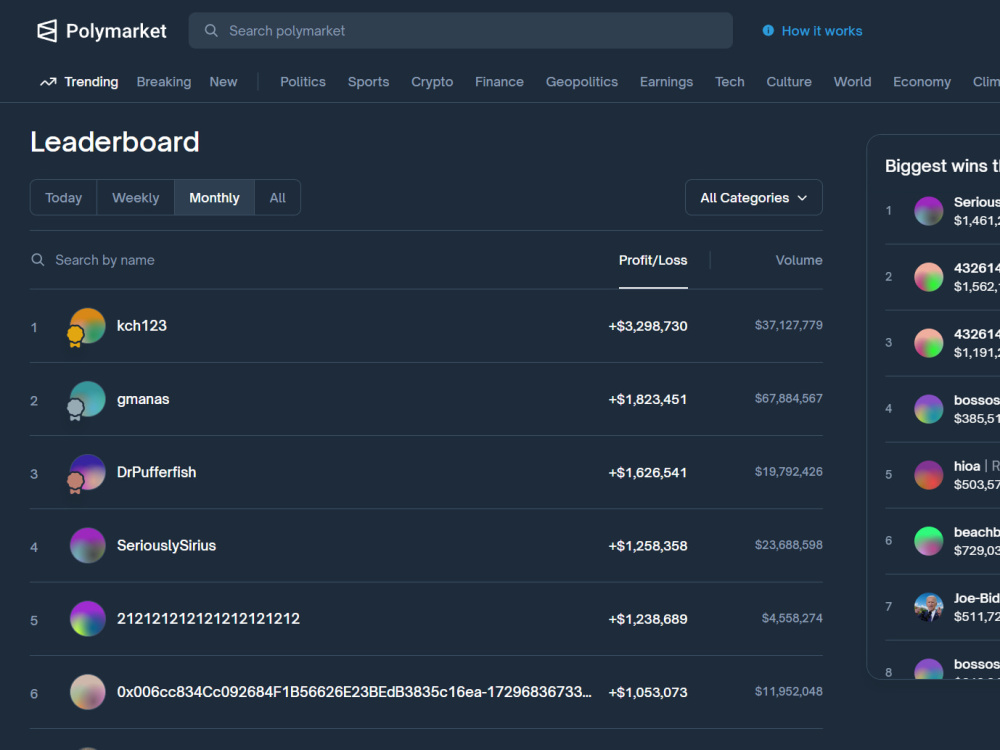Click the search icon beside Search by name

[x=38, y=260]
